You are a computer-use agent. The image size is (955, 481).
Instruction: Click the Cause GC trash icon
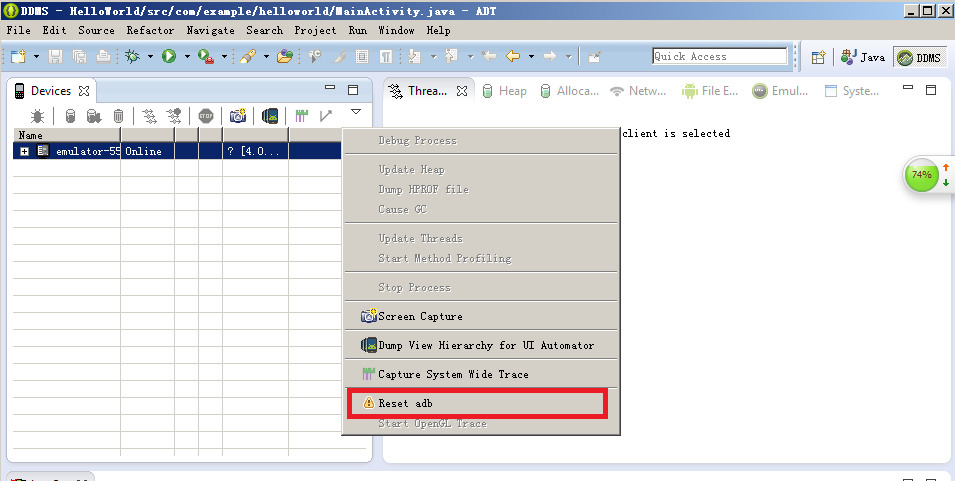(119, 116)
